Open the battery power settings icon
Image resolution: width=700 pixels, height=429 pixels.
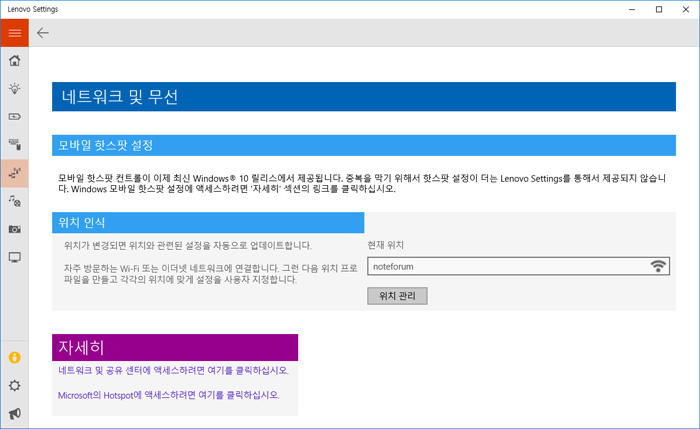coord(14,117)
